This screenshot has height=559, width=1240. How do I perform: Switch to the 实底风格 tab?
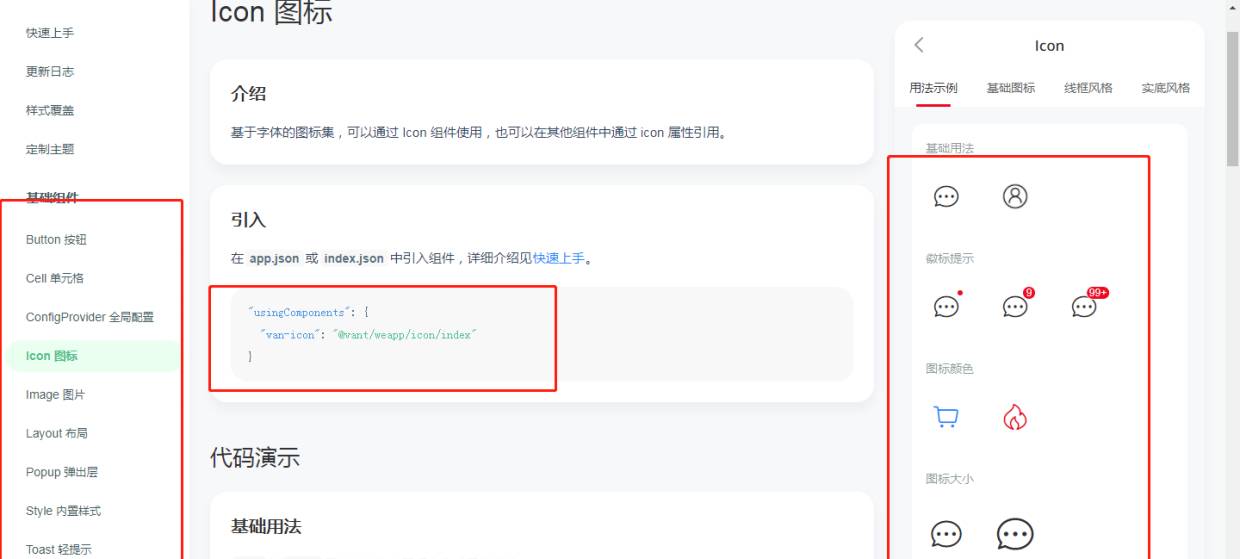(x=1166, y=88)
